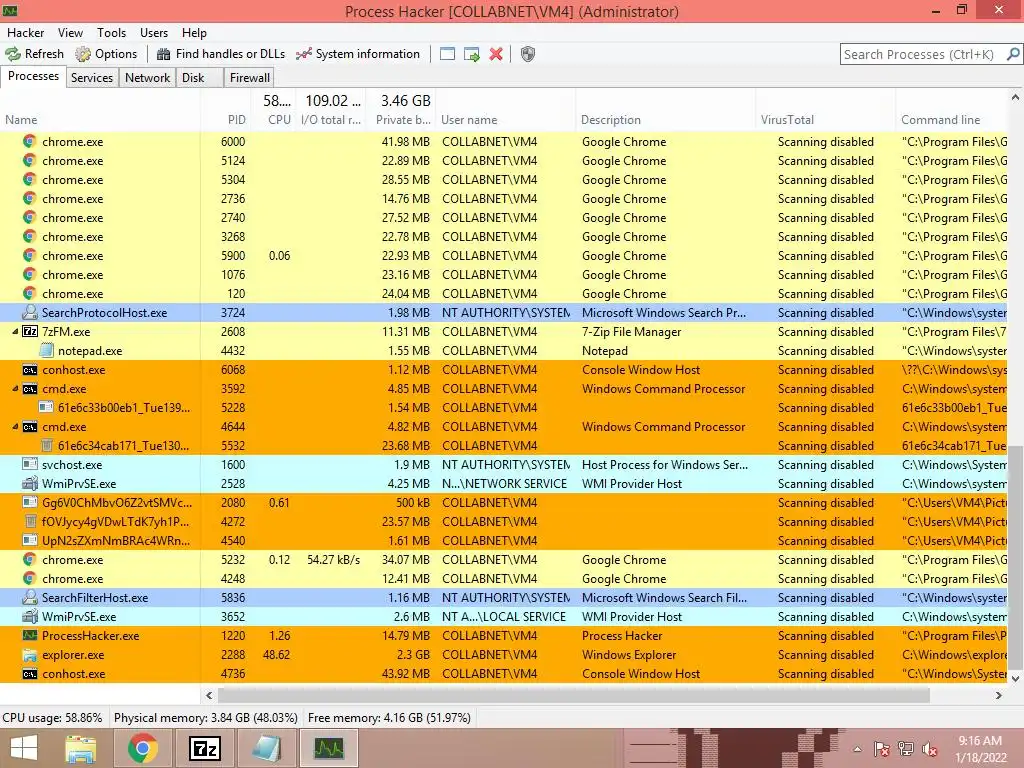Open Google Chrome from the taskbar
This screenshot has height=768, width=1024.
(142, 748)
